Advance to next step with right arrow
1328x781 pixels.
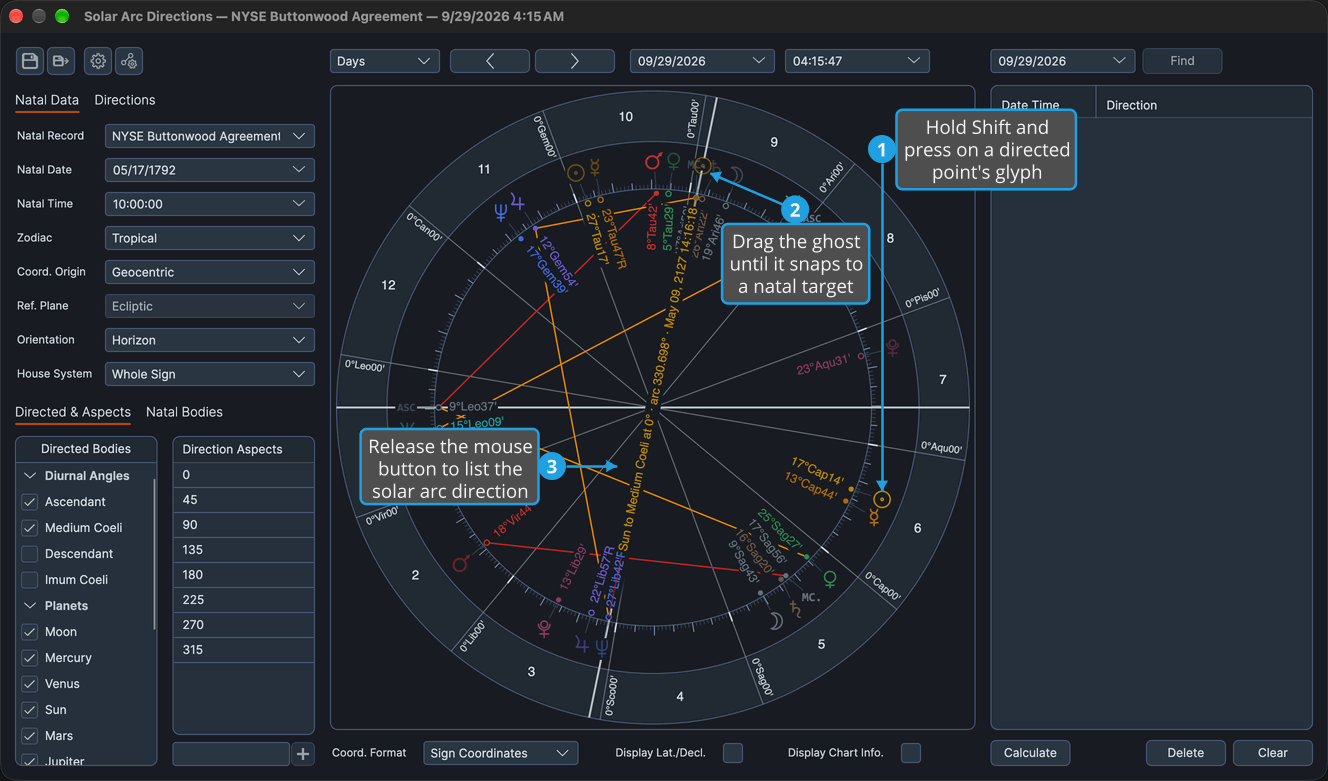[x=575, y=61]
